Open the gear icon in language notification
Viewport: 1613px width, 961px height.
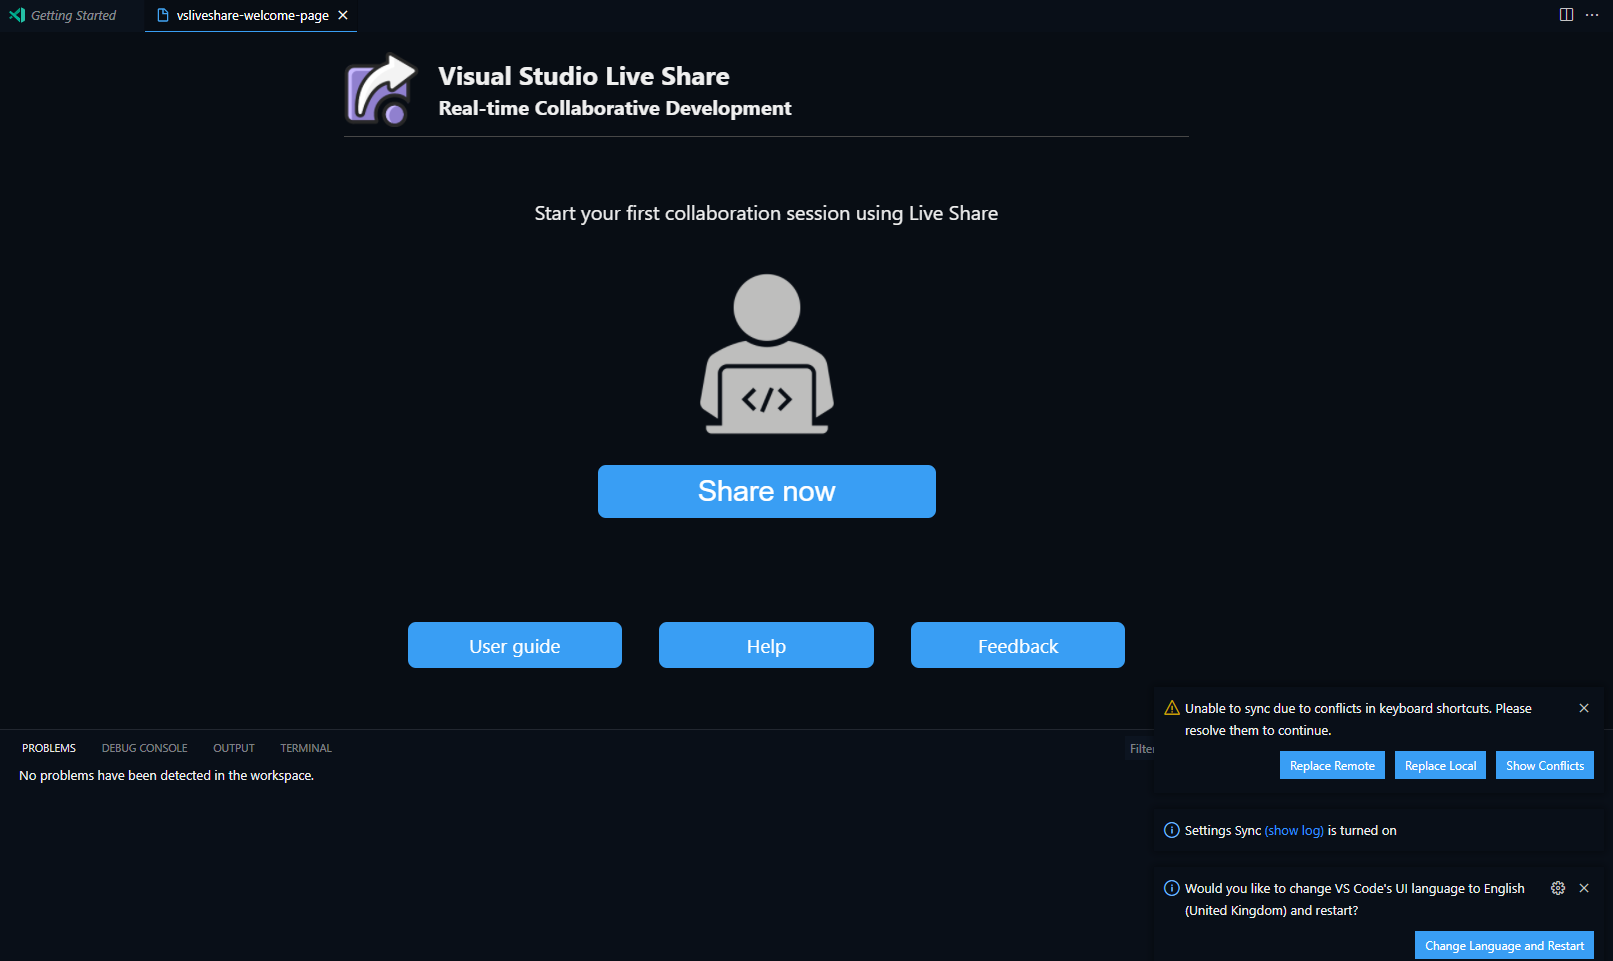(x=1558, y=887)
